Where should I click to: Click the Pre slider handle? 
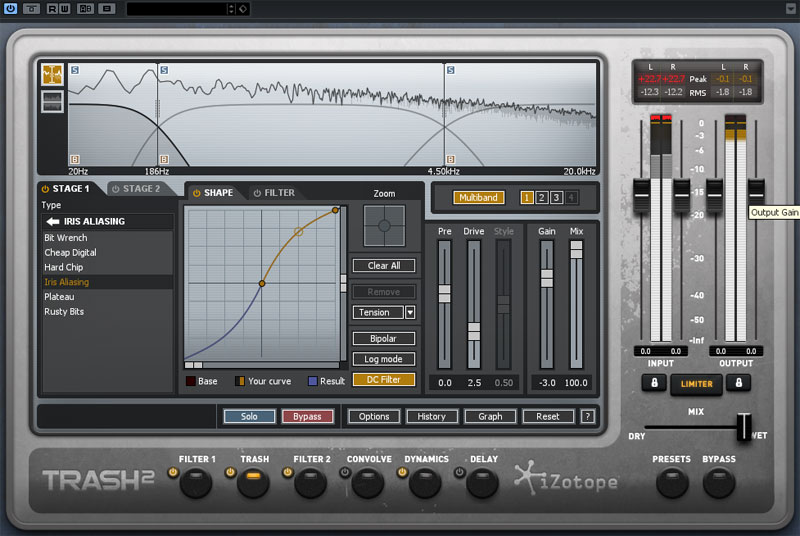click(445, 293)
